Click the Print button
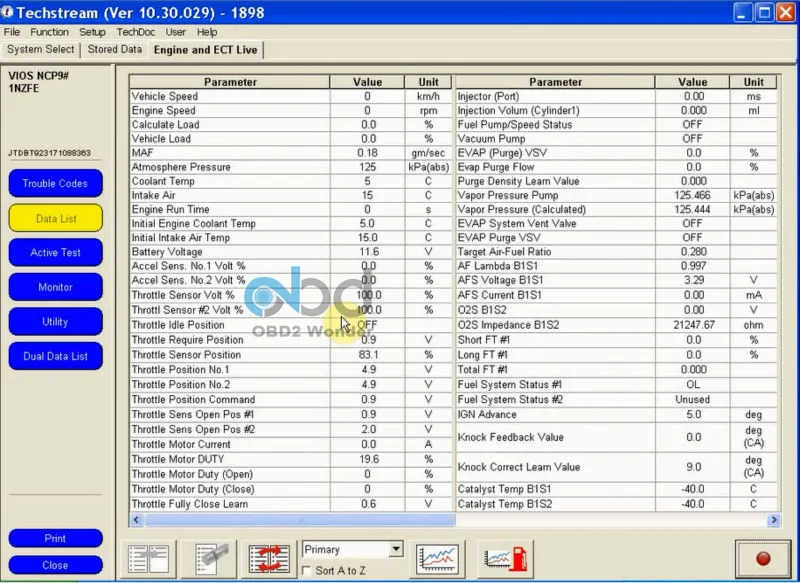 [x=55, y=538]
